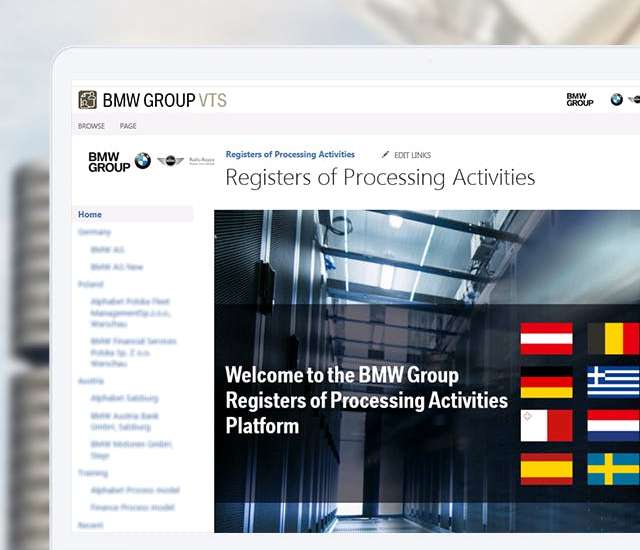Select the Austrian flag
640x550 pixels.
click(546, 338)
